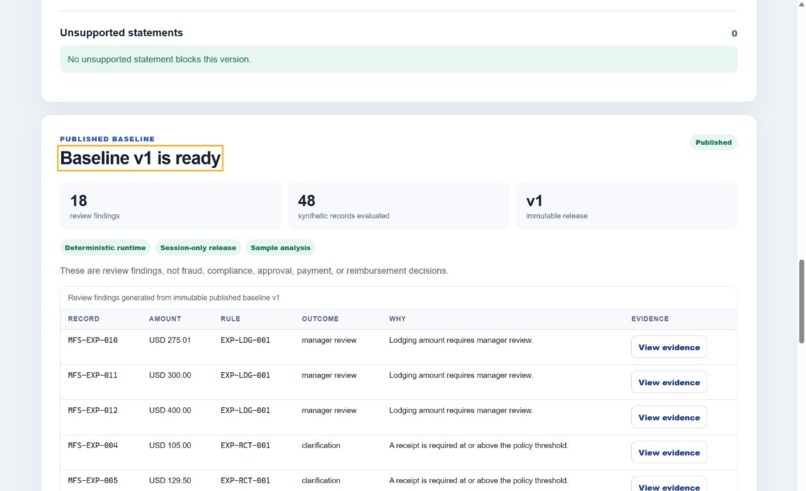View evidence for record MFS-EXP-005
Viewport: 806px width, 491px height.
[x=669, y=486]
